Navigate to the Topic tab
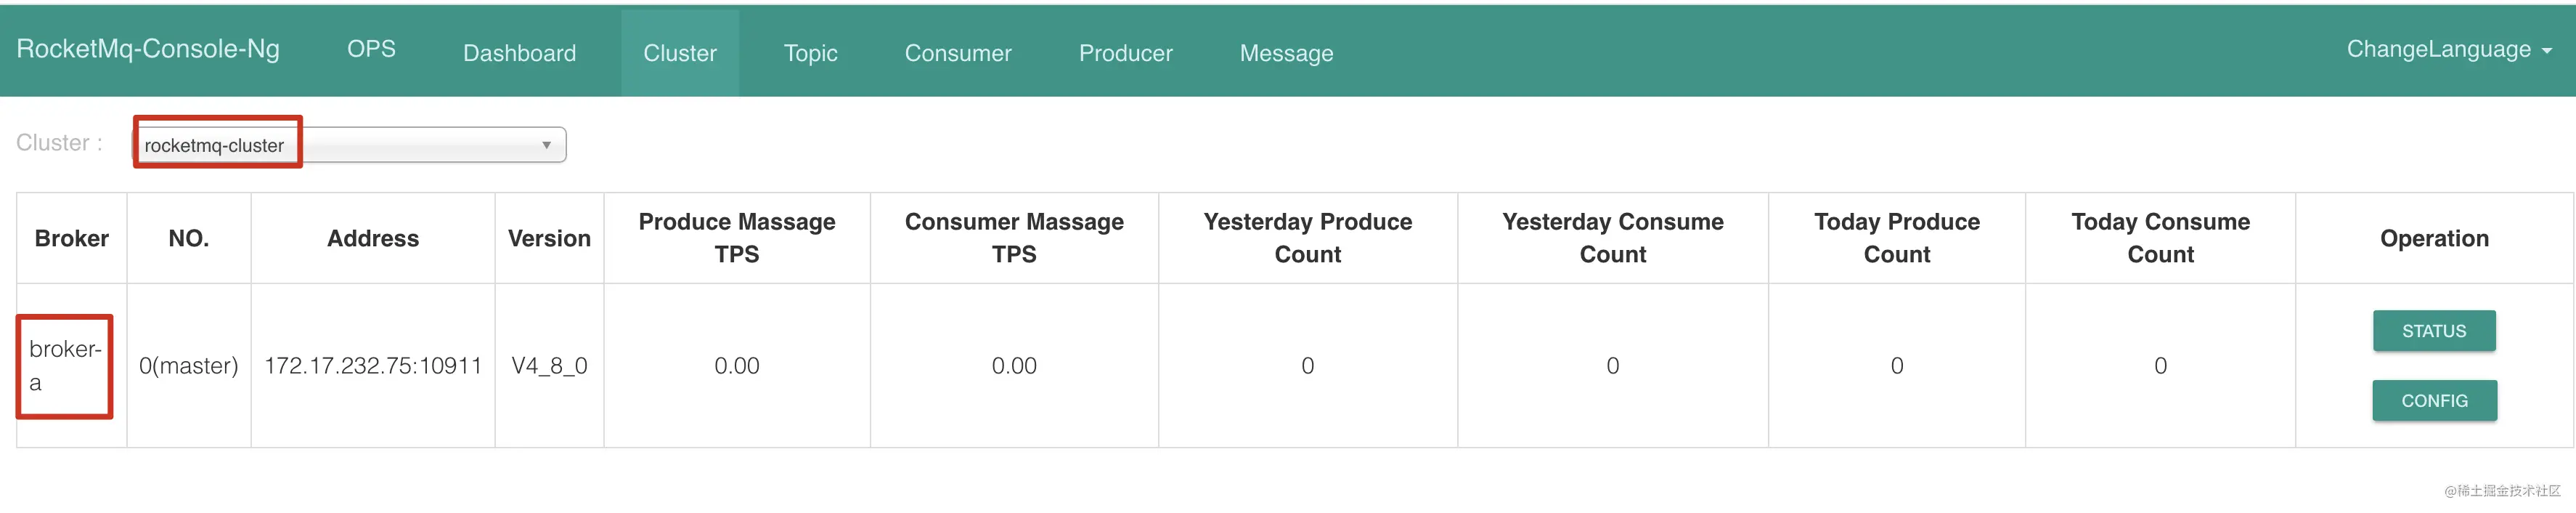 coord(810,53)
